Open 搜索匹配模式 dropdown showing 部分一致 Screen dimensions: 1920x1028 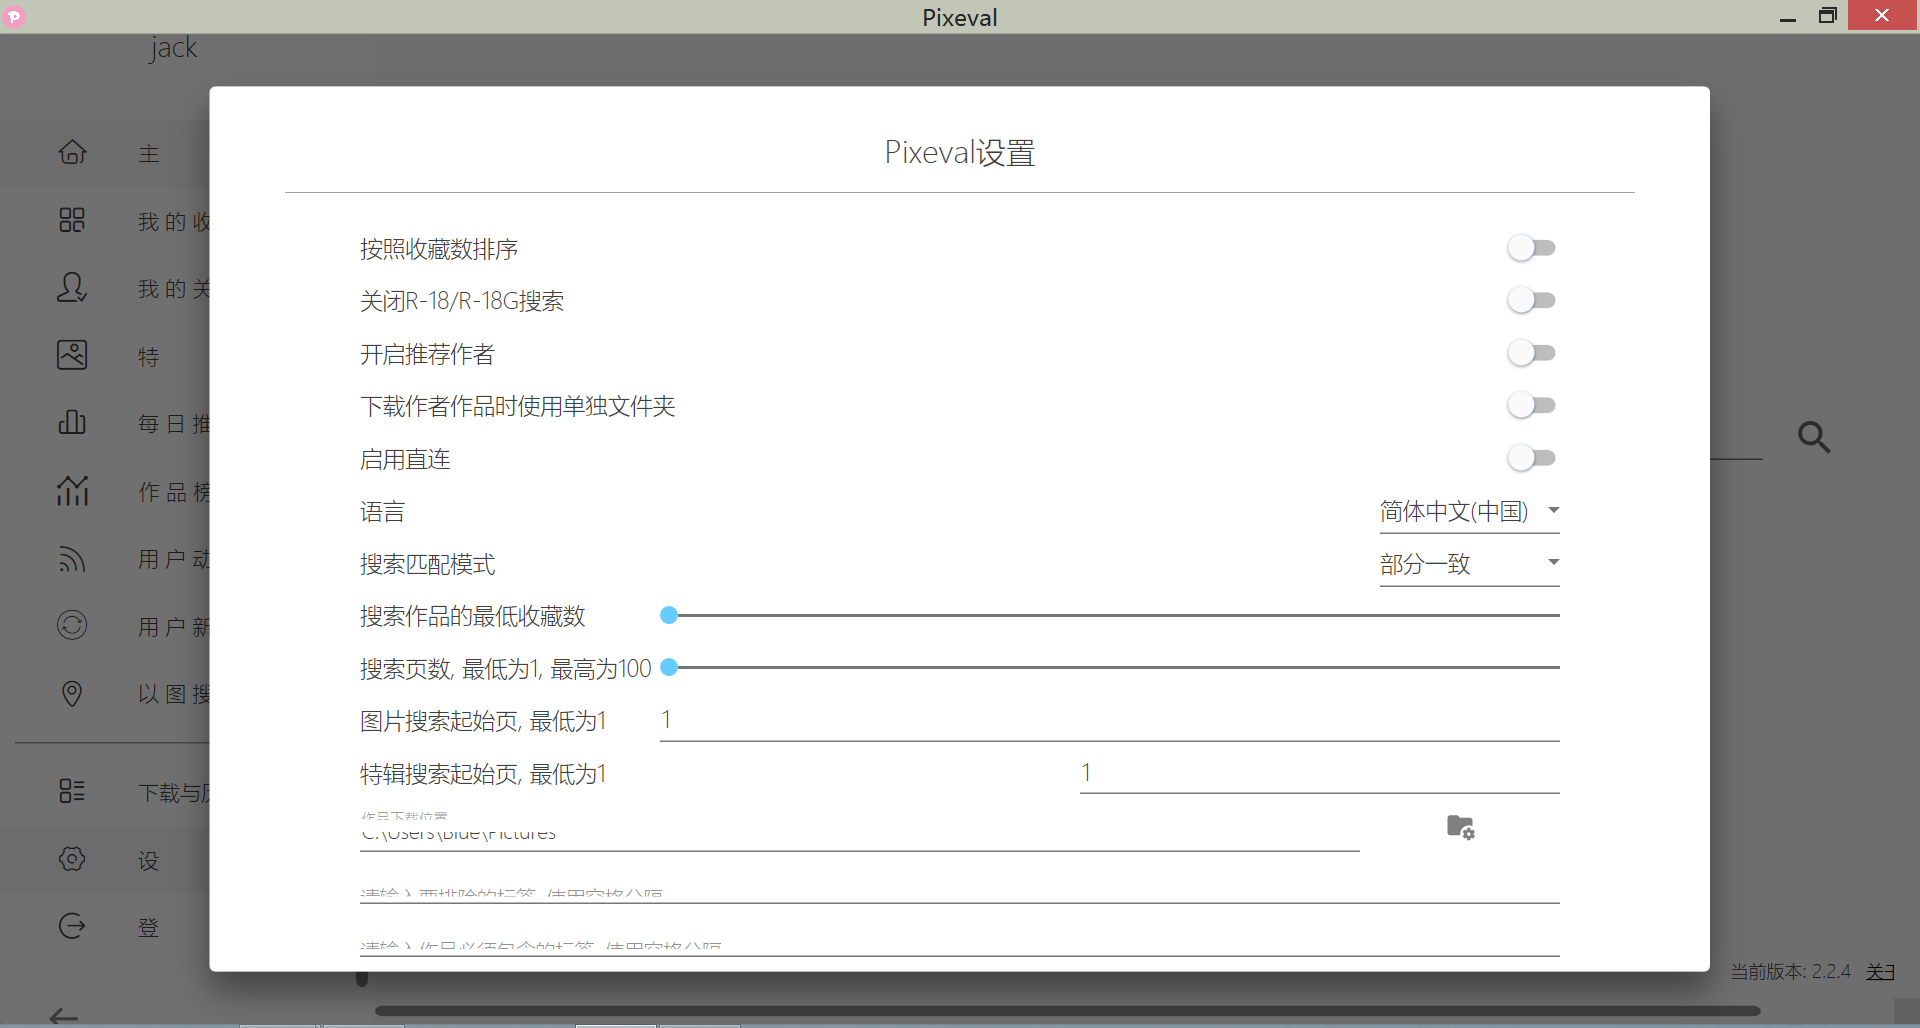point(1470,564)
